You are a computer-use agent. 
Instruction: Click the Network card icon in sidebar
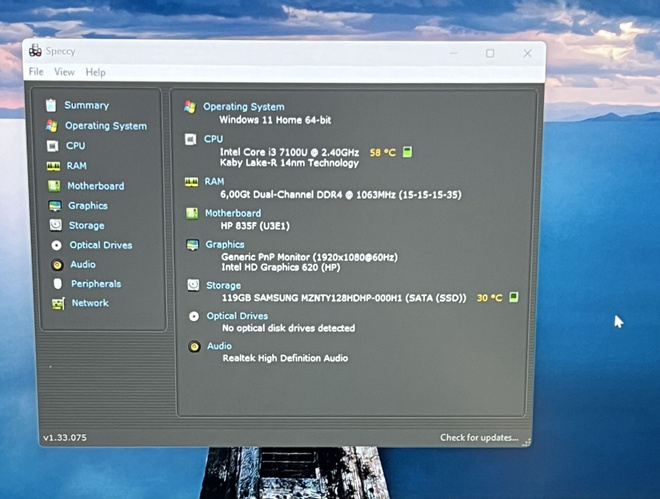click(58, 303)
